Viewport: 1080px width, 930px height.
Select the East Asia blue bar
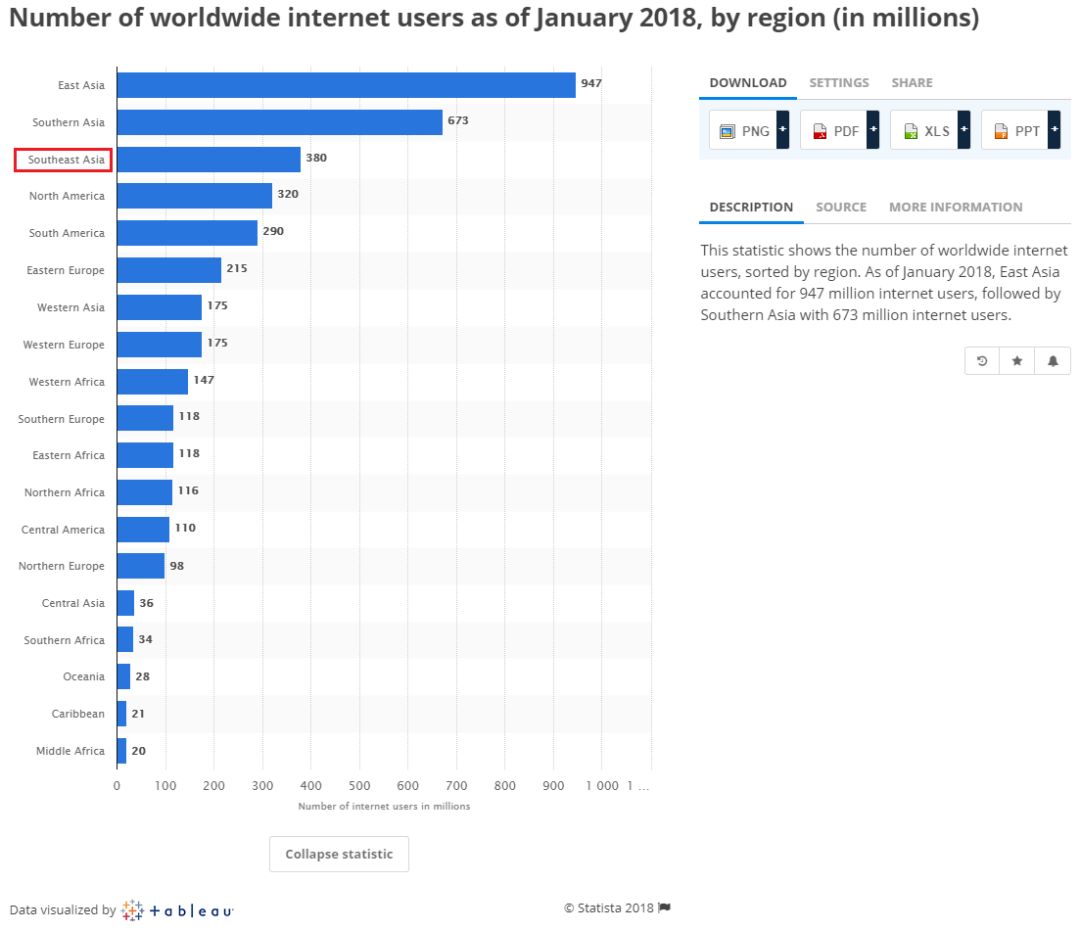(x=346, y=85)
